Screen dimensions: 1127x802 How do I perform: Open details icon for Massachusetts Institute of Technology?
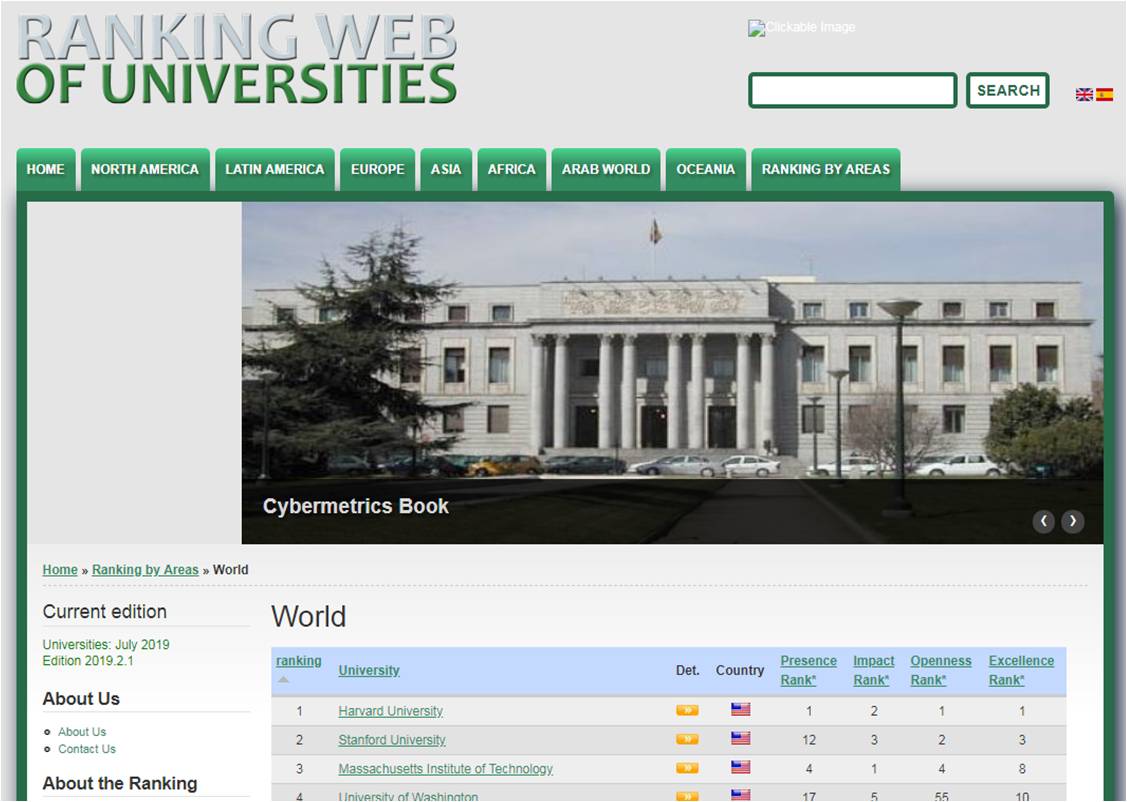687,768
